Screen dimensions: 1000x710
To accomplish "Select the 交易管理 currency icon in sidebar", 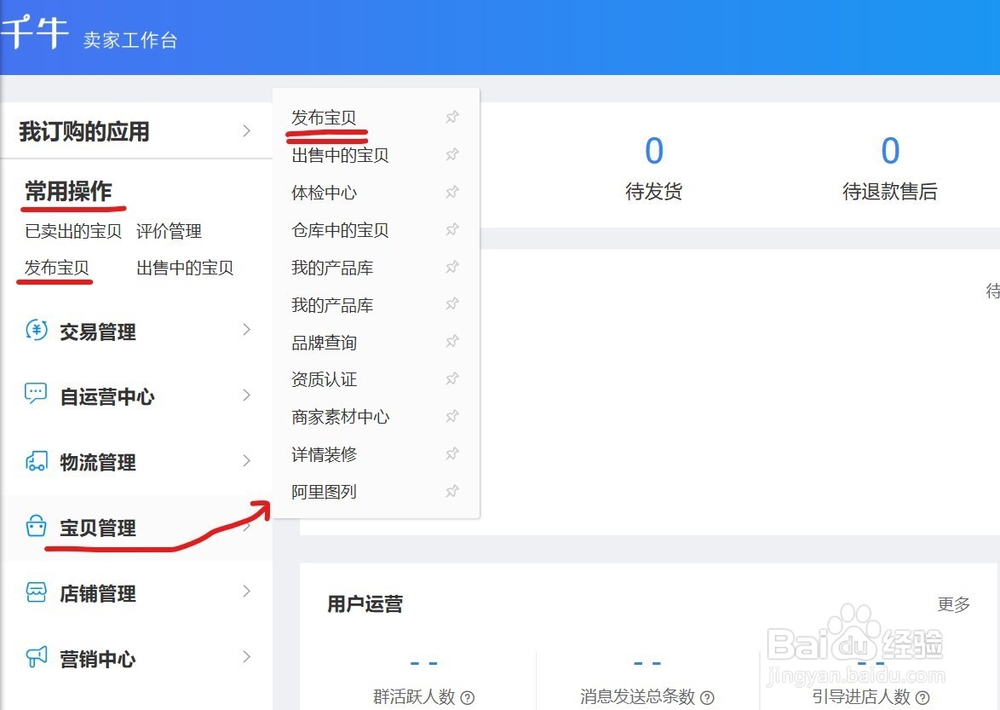I will pos(34,330).
